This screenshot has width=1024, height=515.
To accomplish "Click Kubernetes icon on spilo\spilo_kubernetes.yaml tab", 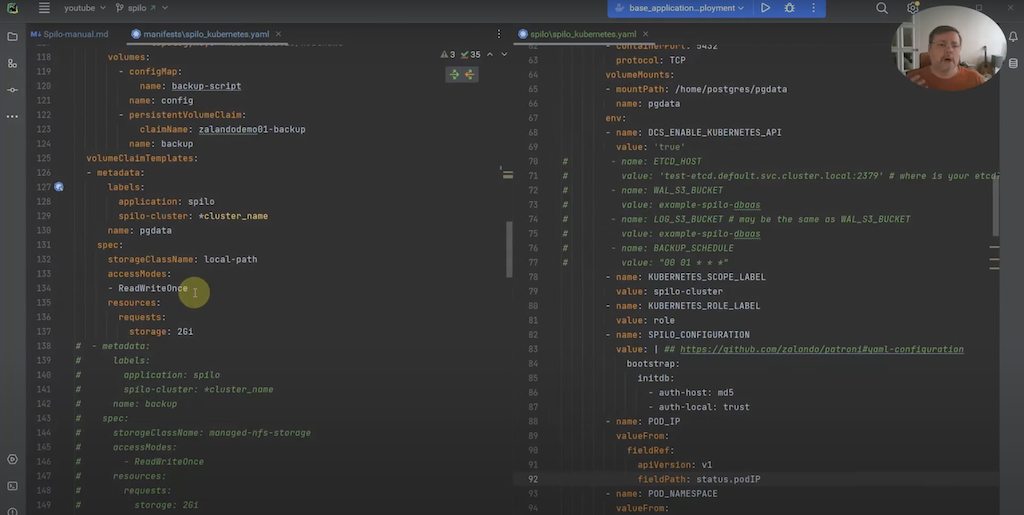I will pos(522,34).
